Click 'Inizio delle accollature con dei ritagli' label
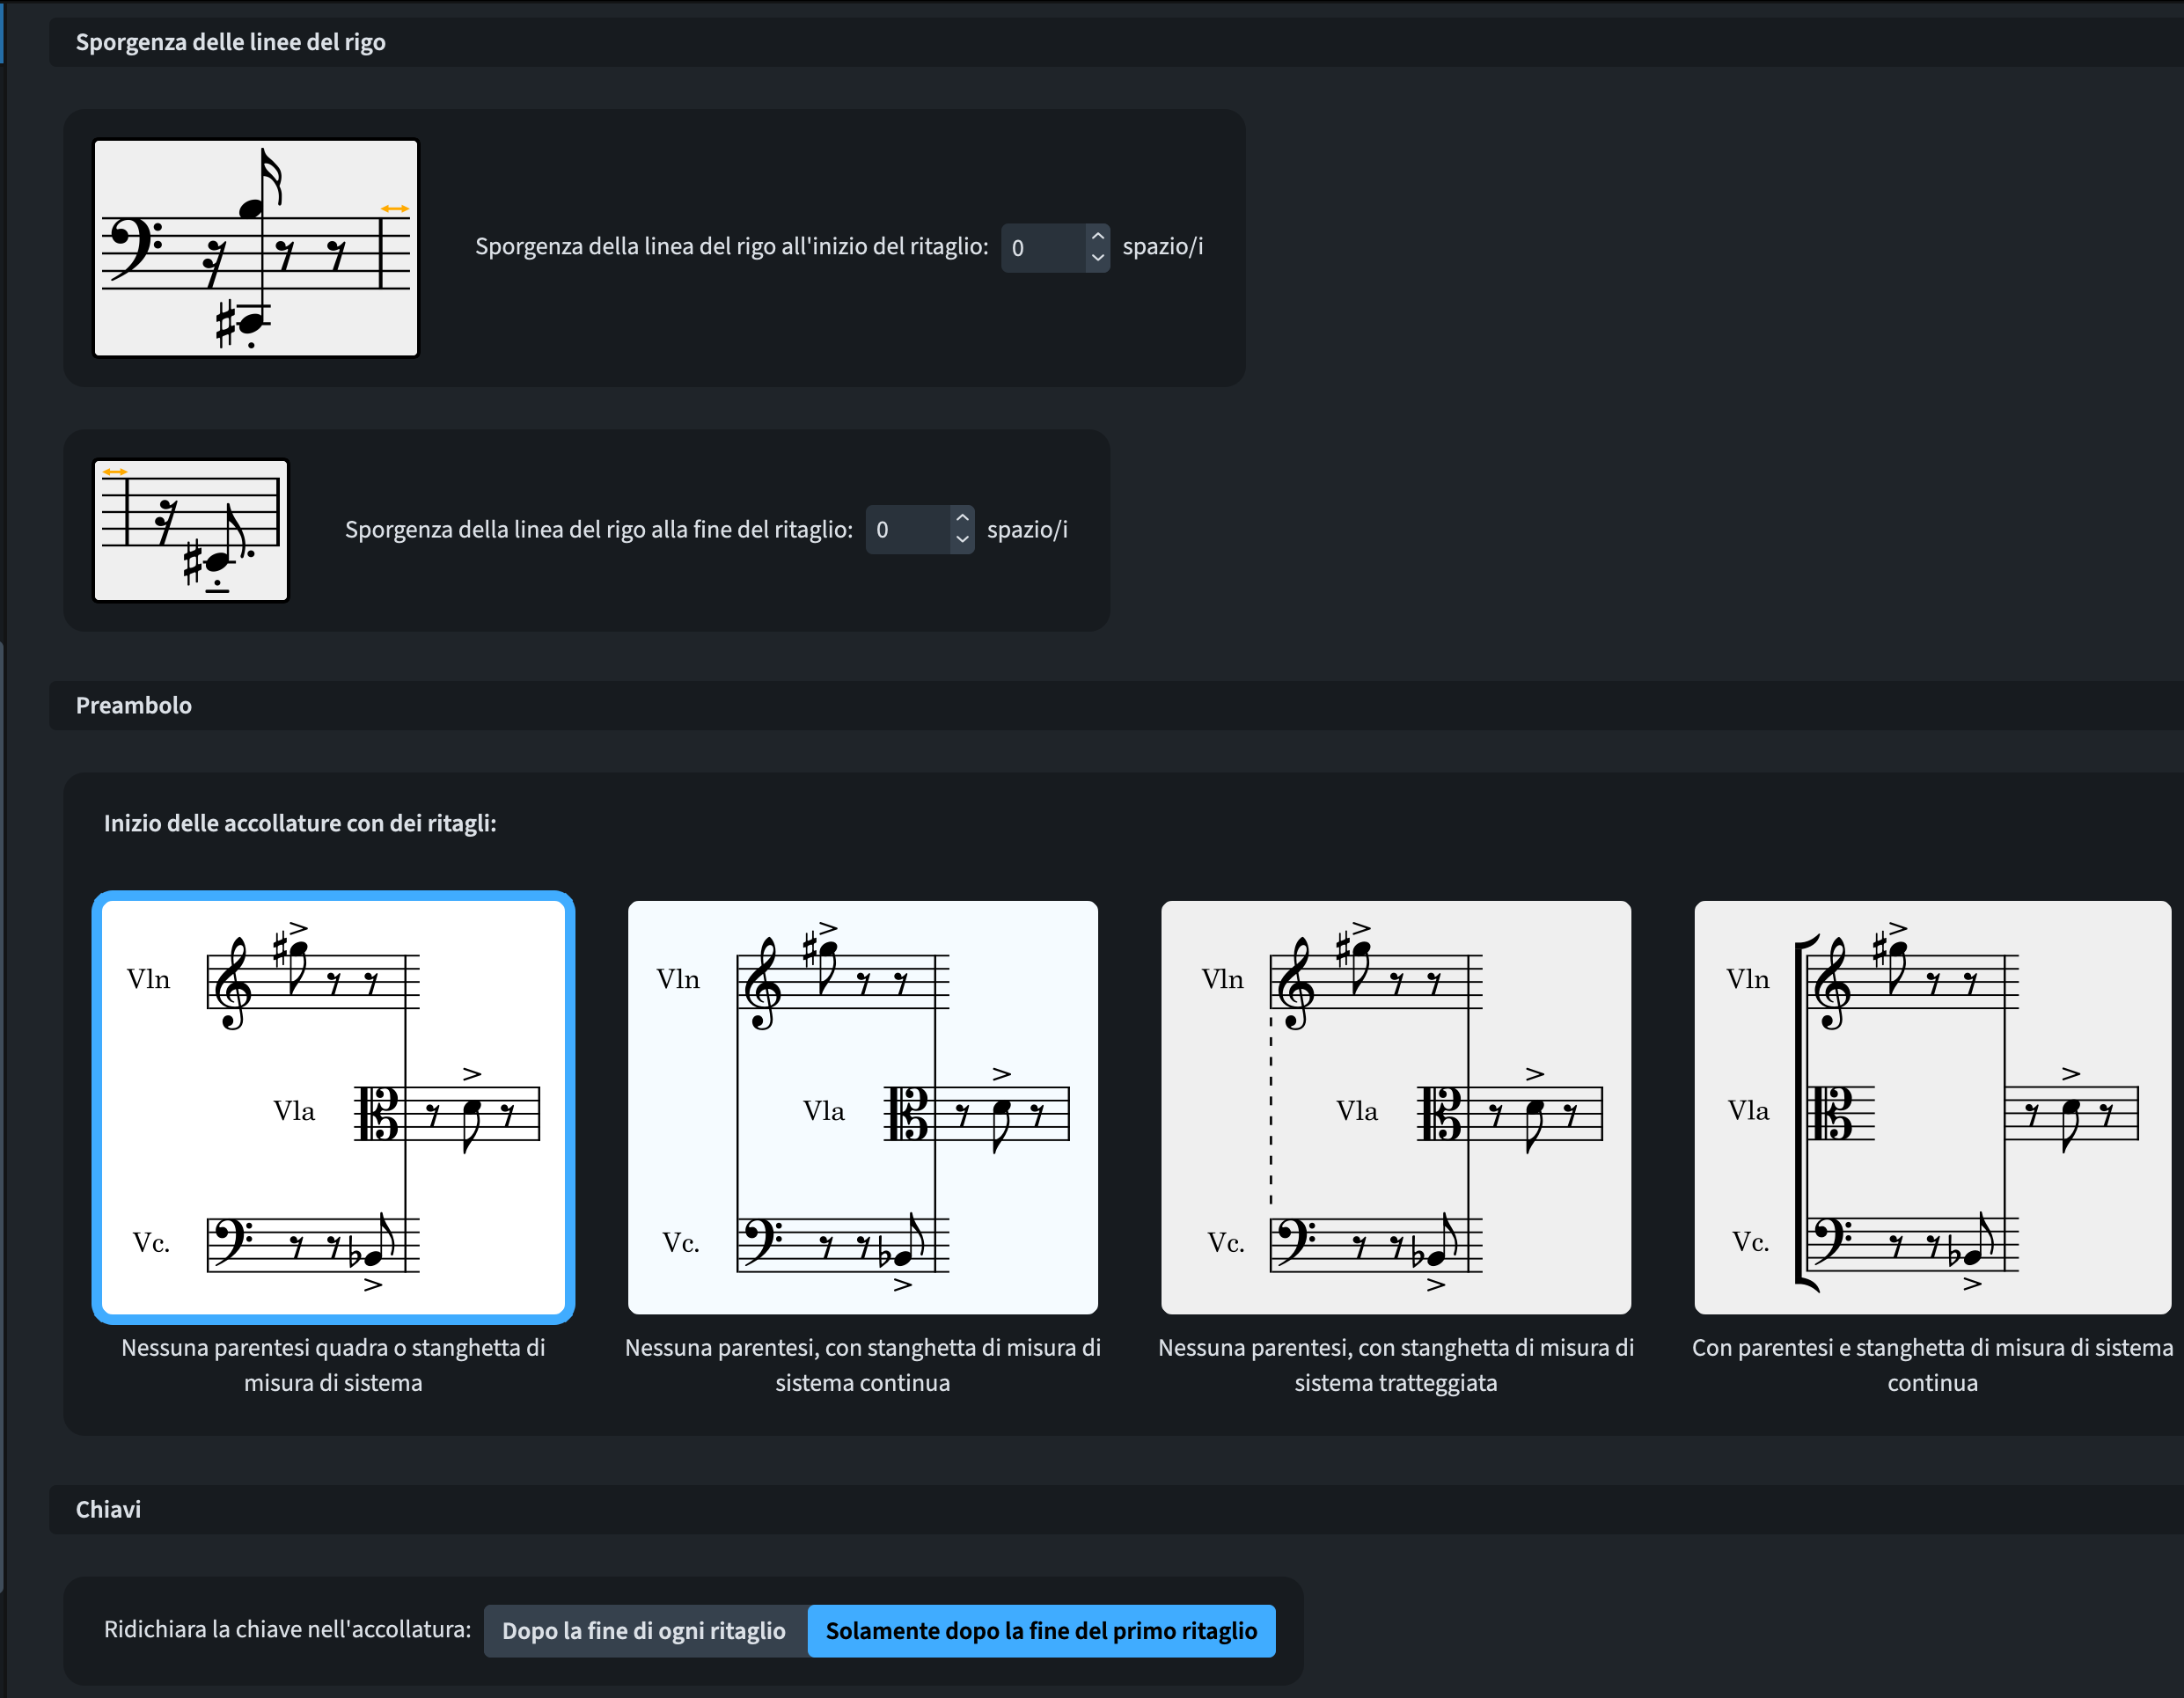The image size is (2184, 1698). 300,823
